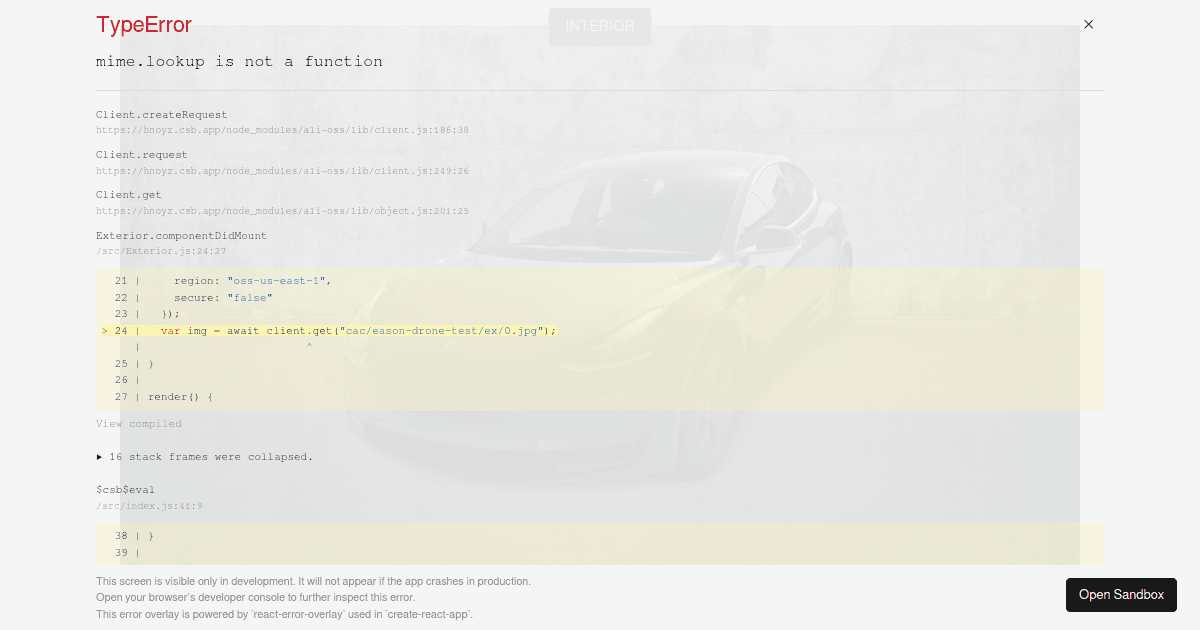Select the mime.lookup error message
The height and width of the screenshot is (630, 1200).
pyautogui.click(x=239, y=61)
